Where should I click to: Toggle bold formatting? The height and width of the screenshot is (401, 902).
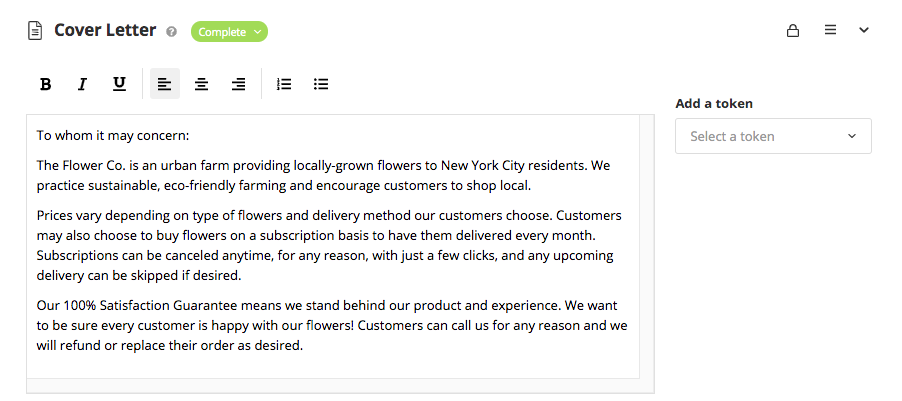tap(46, 84)
